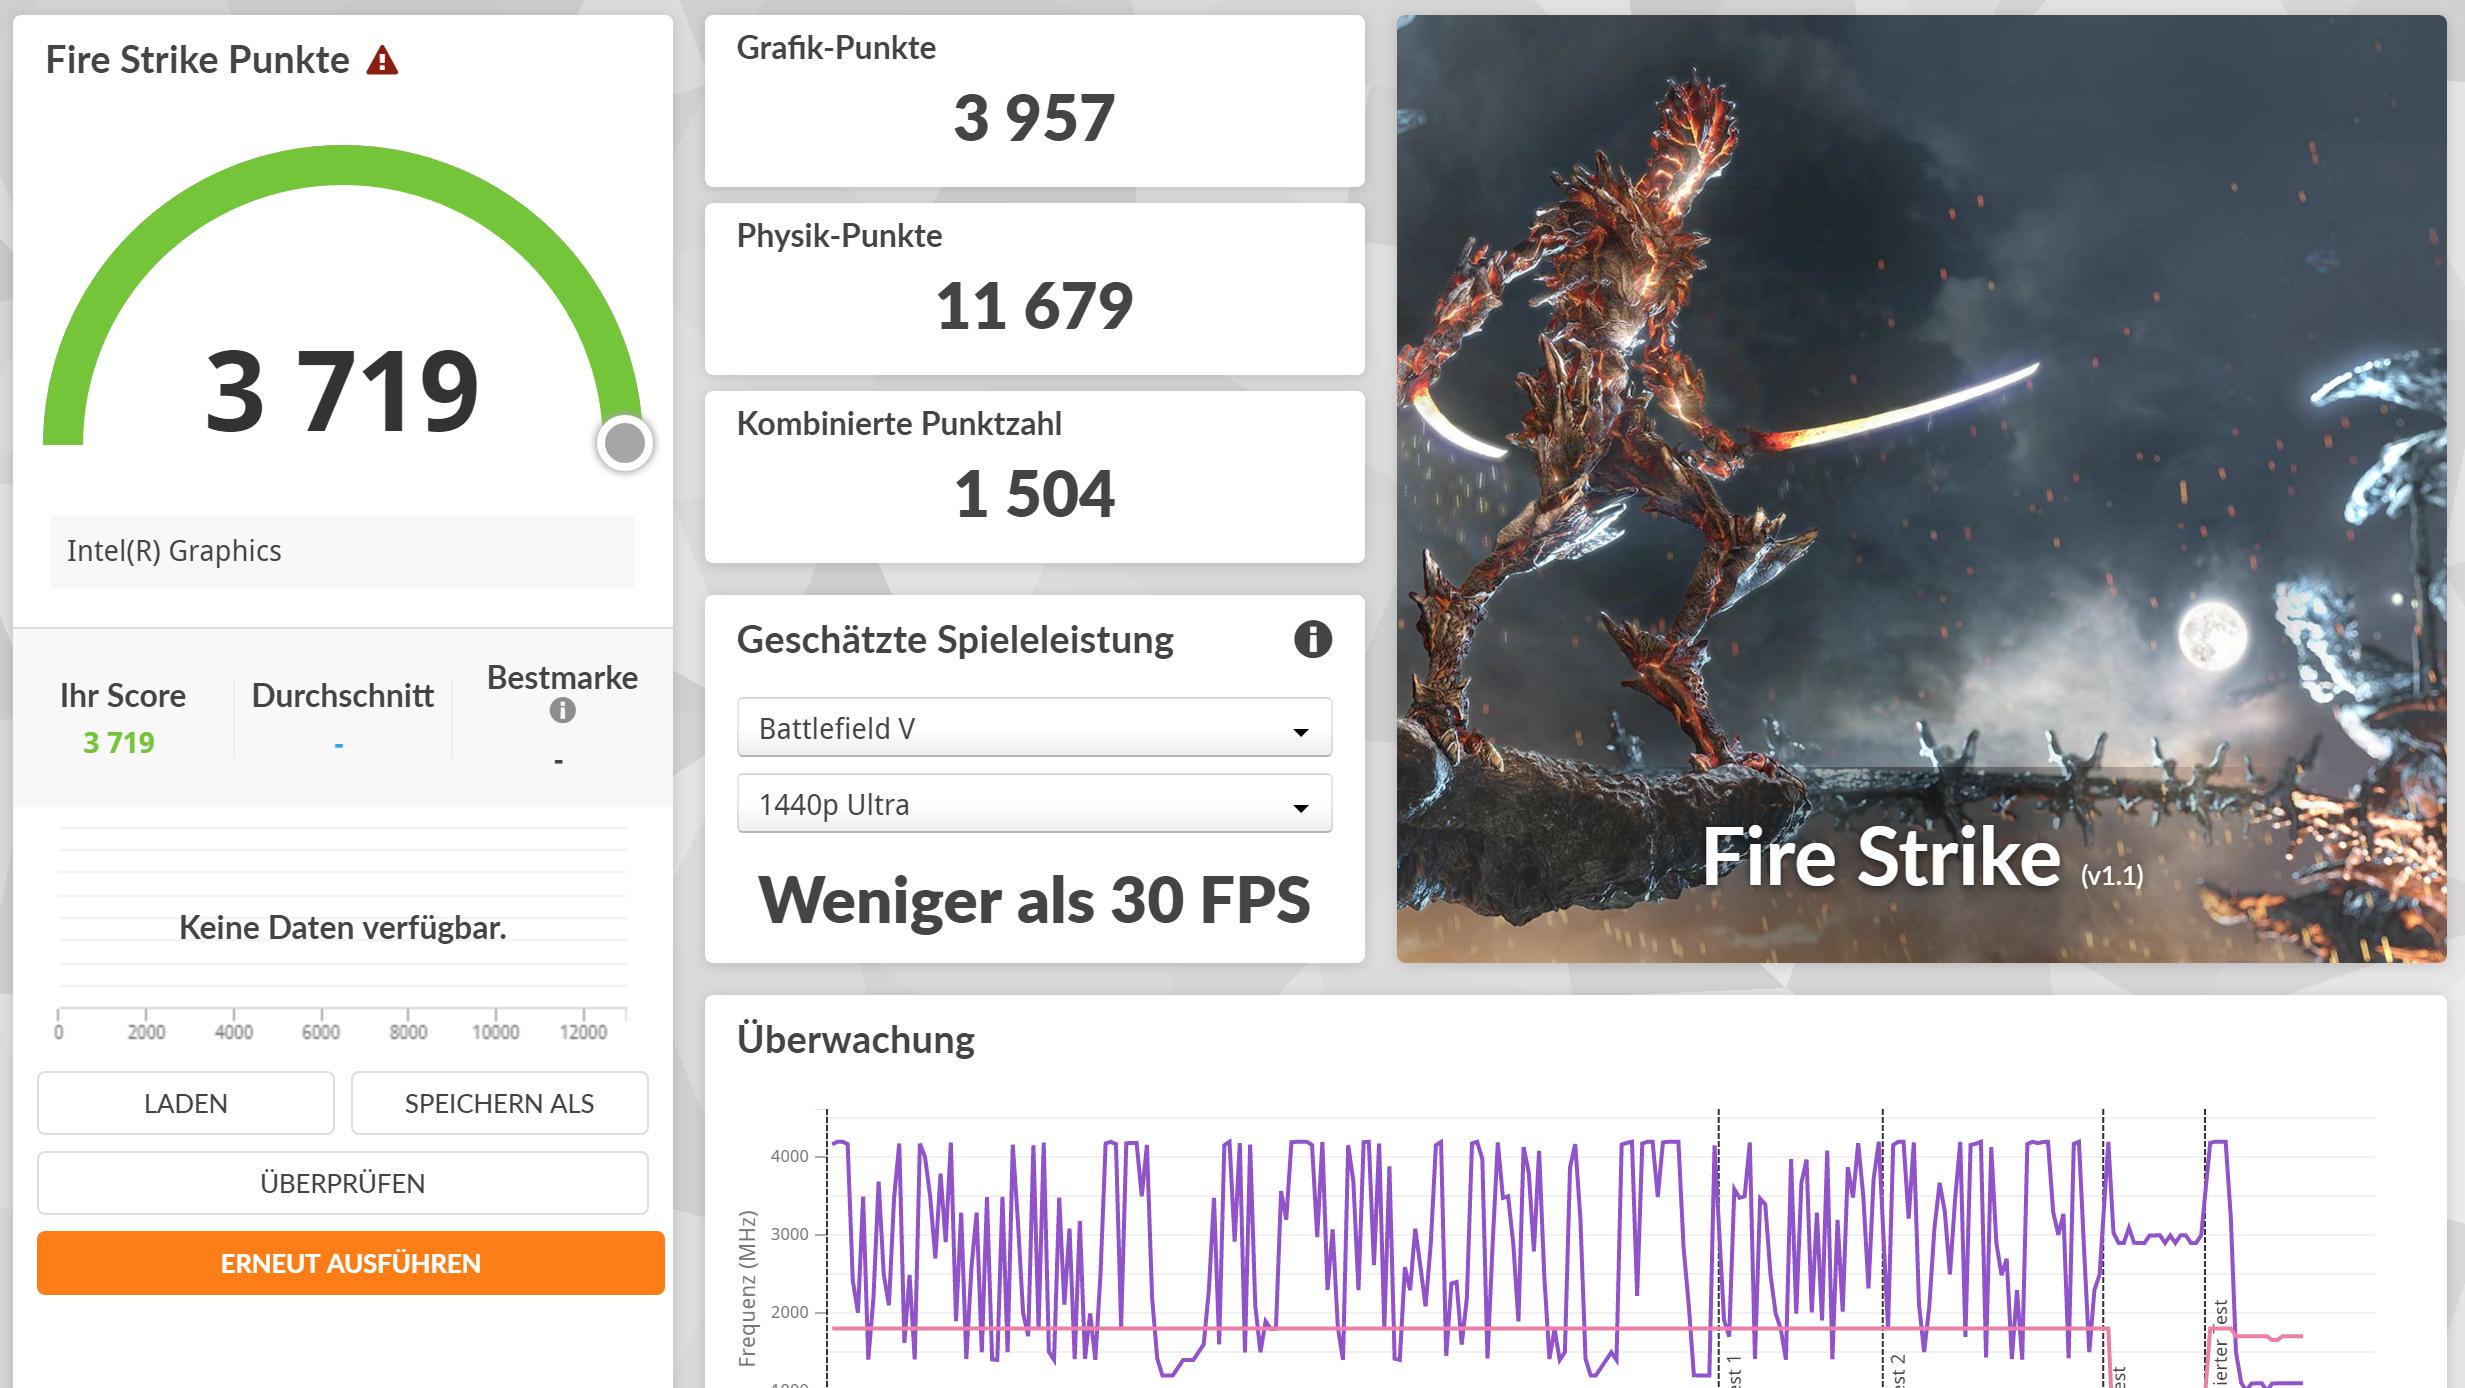Click the Bestmarke info icon
This screenshot has height=1388, width=2465.
pyautogui.click(x=562, y=711)
